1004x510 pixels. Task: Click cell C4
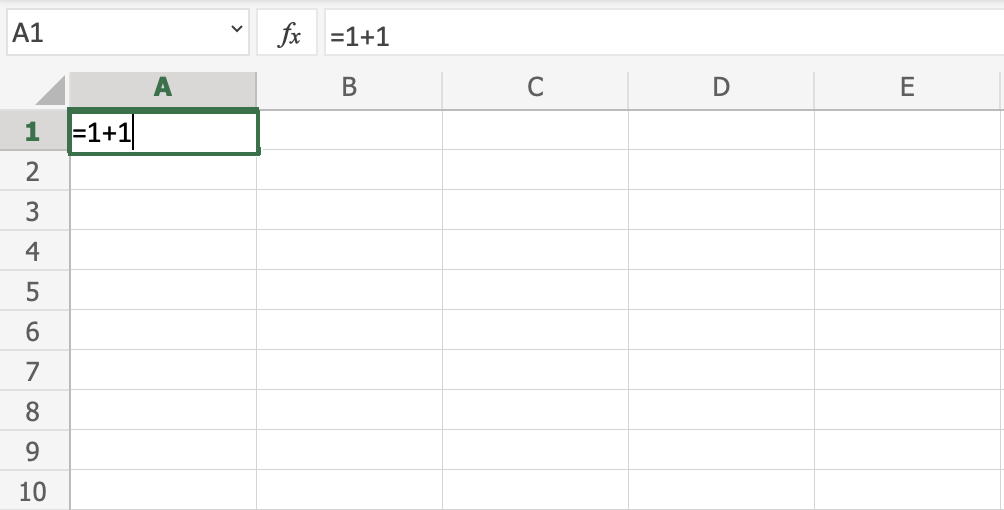click(535, 251)
